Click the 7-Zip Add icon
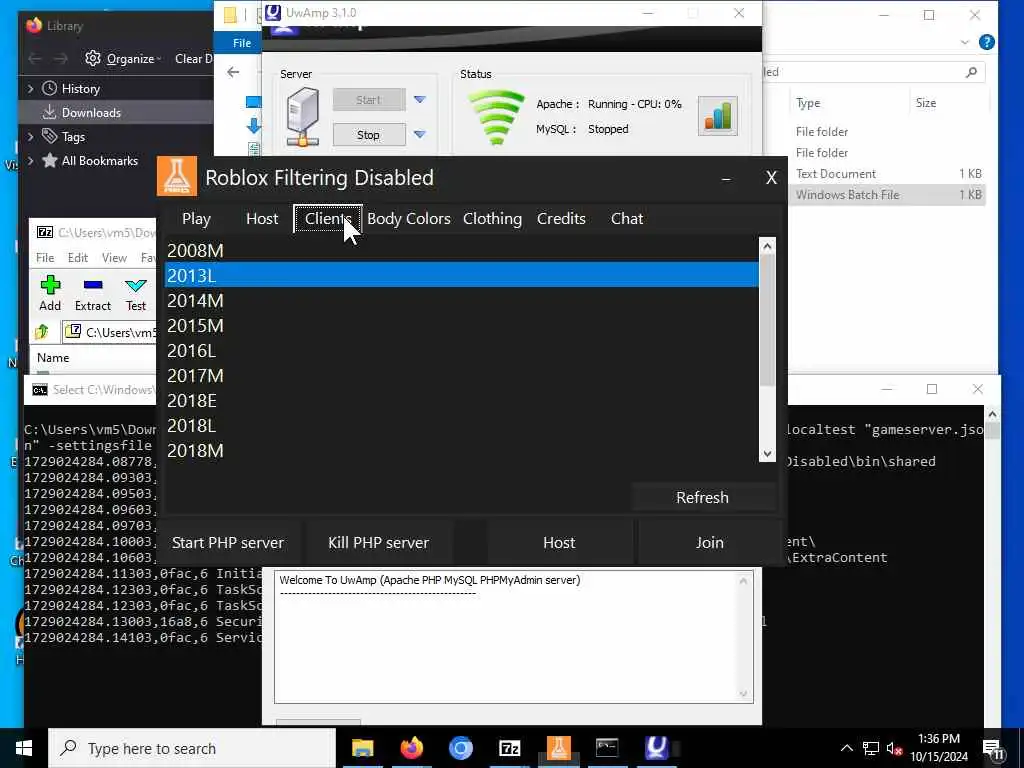 (x=50, y=293)
